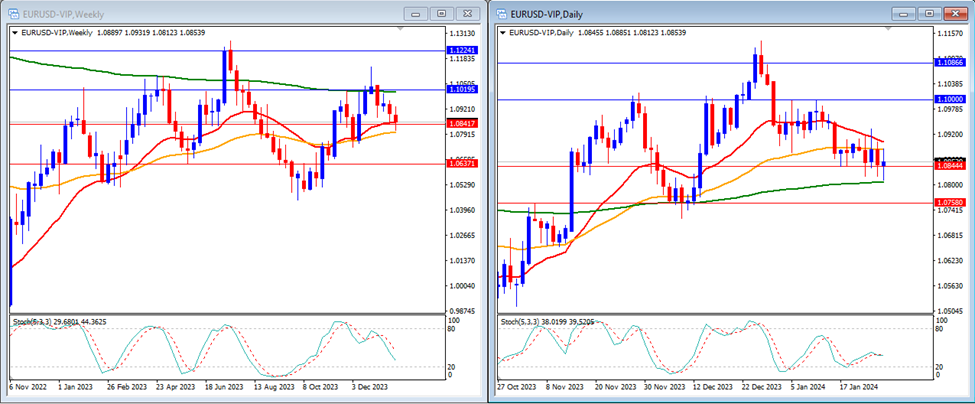Click the 27 Oct 2023 date on Daily axis
Screen dimensions: 975x404
(517, 386)
